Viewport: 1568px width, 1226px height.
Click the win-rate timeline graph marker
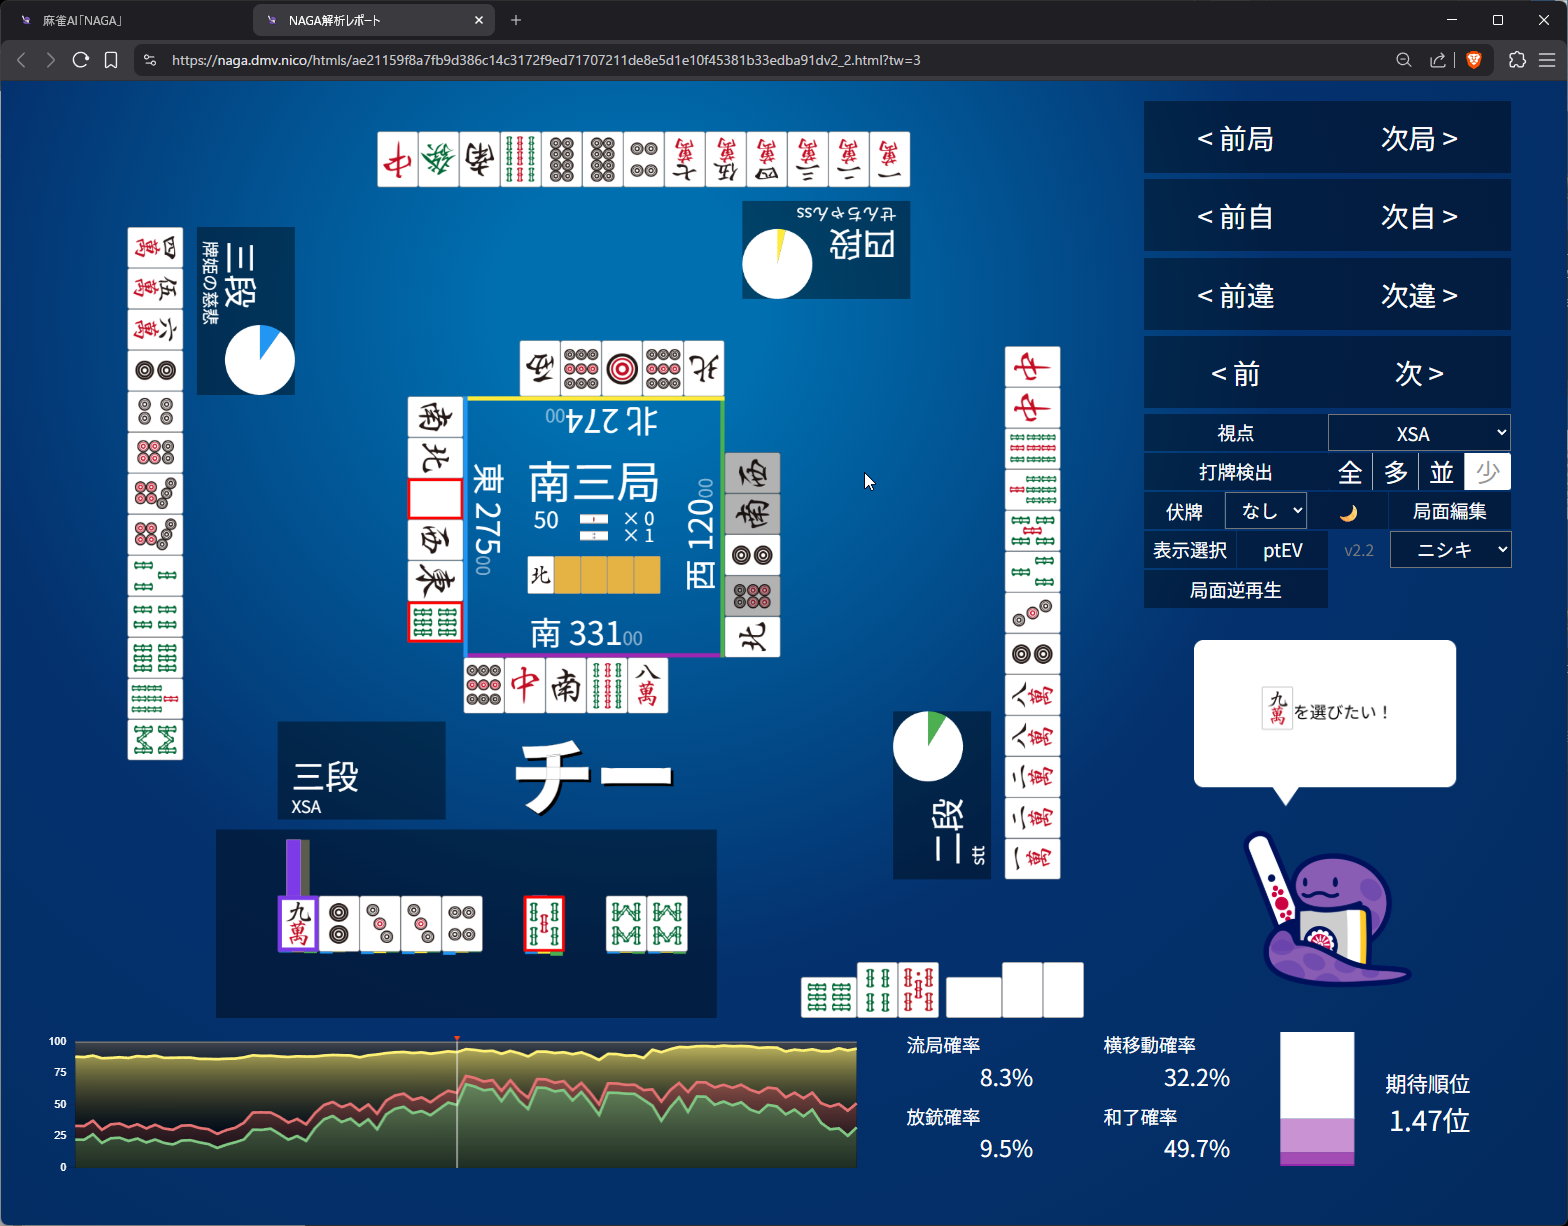pyautogui.click(x=457, y=1040)
